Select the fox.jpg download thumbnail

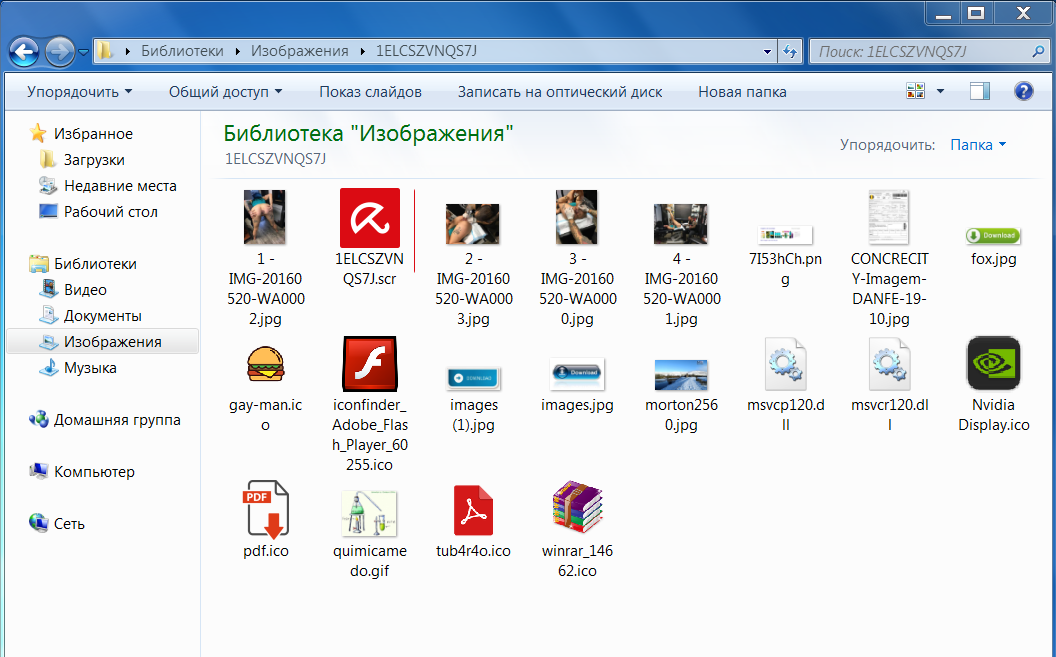tap(993, 236)
